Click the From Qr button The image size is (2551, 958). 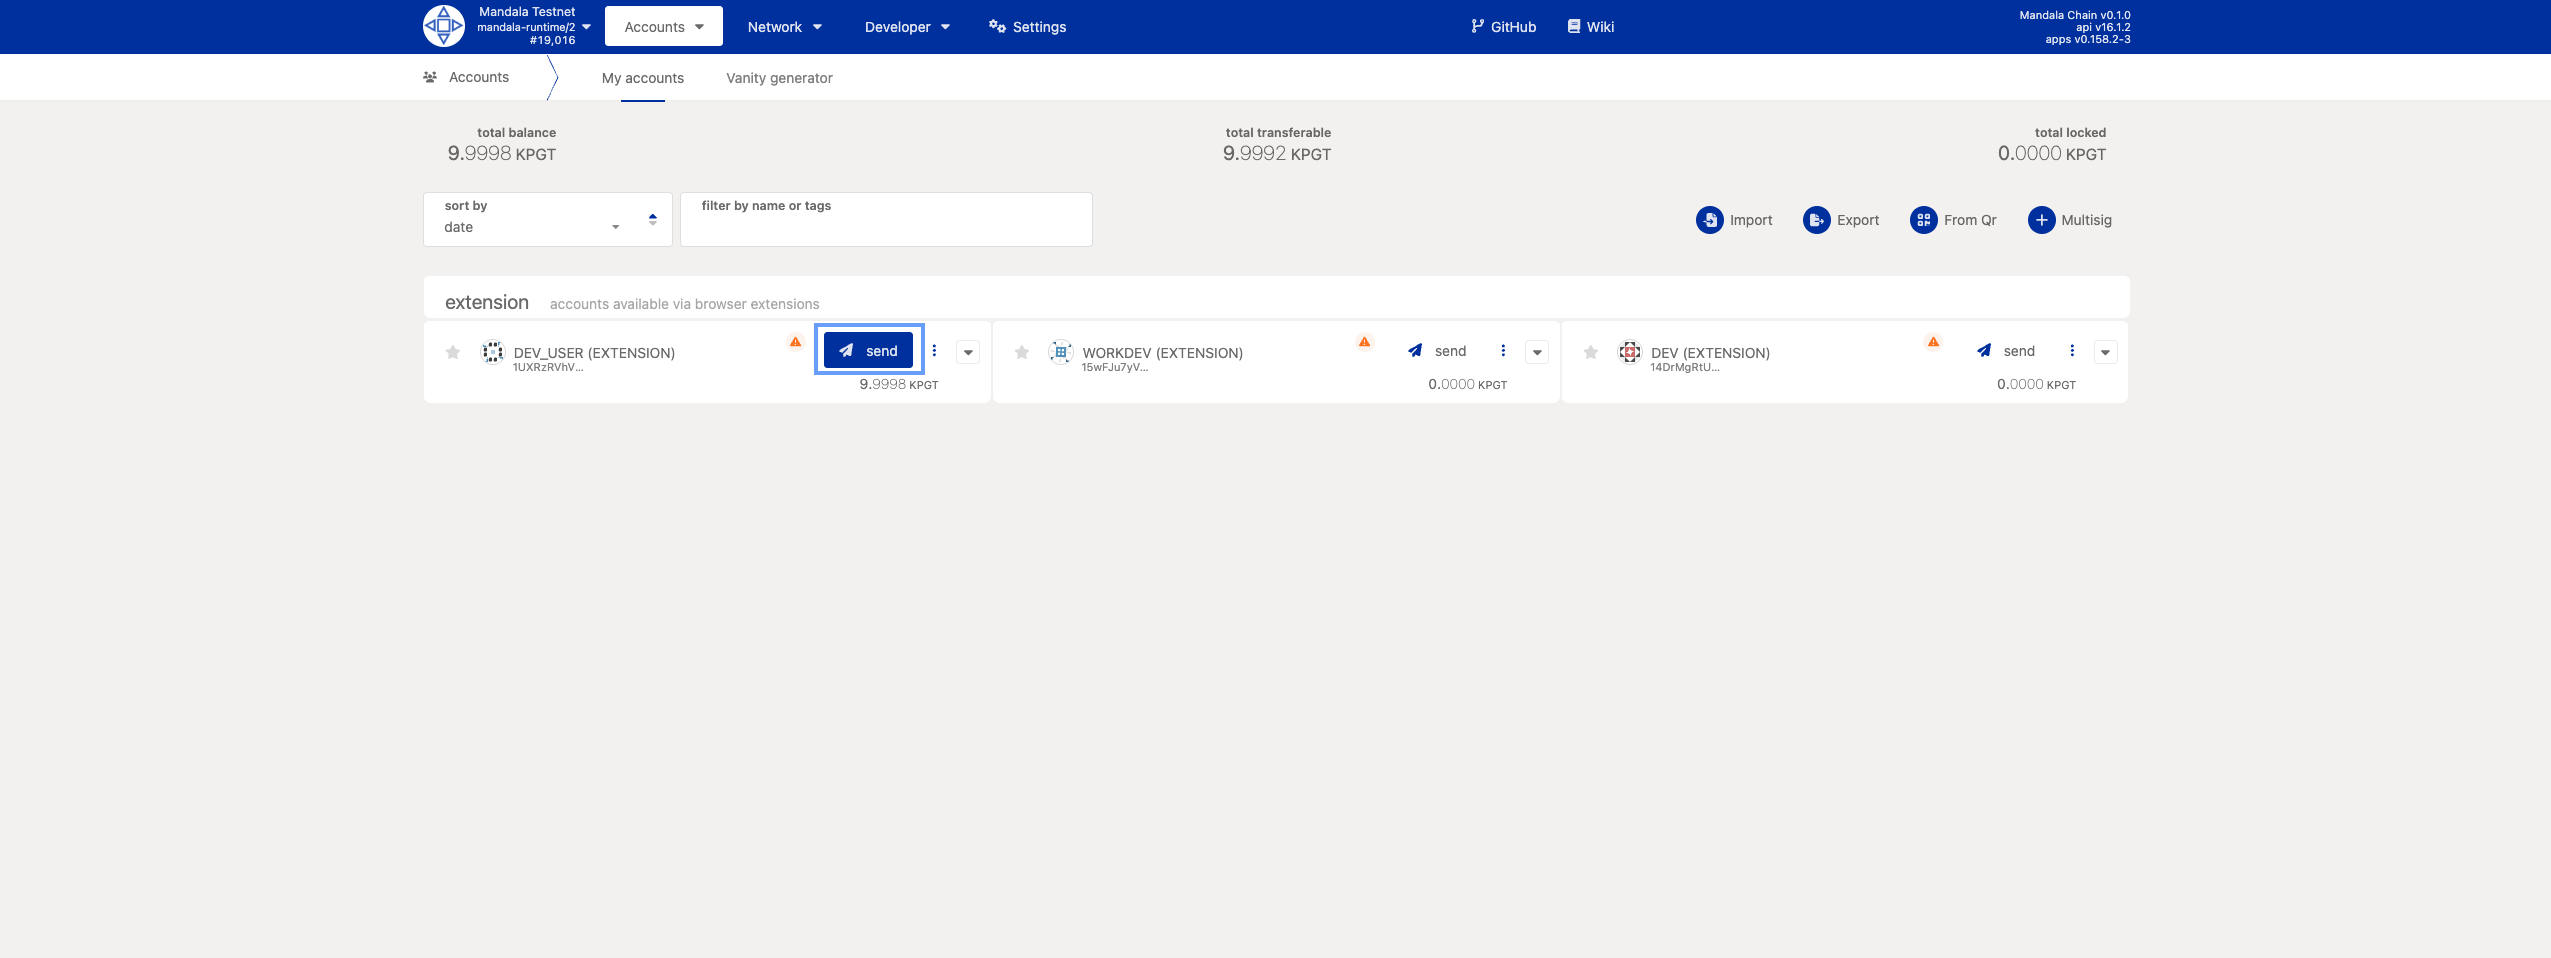coord(1953,220)
